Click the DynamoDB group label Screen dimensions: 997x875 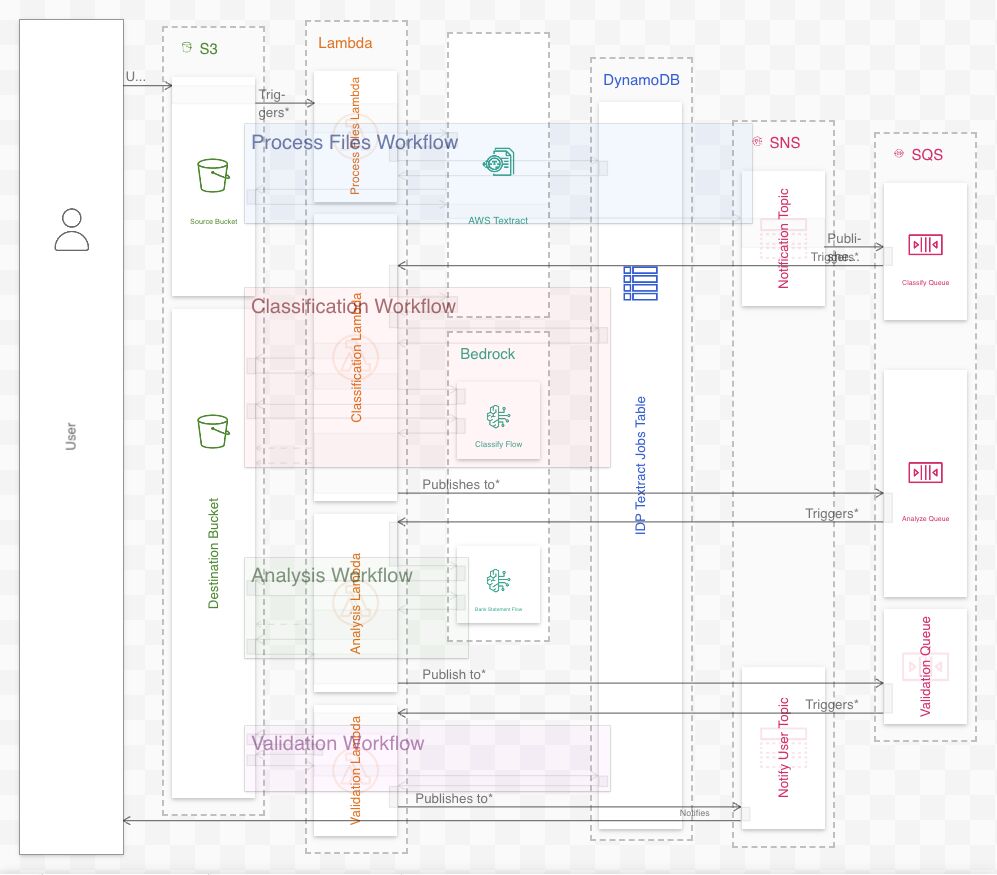click(641, 79)
